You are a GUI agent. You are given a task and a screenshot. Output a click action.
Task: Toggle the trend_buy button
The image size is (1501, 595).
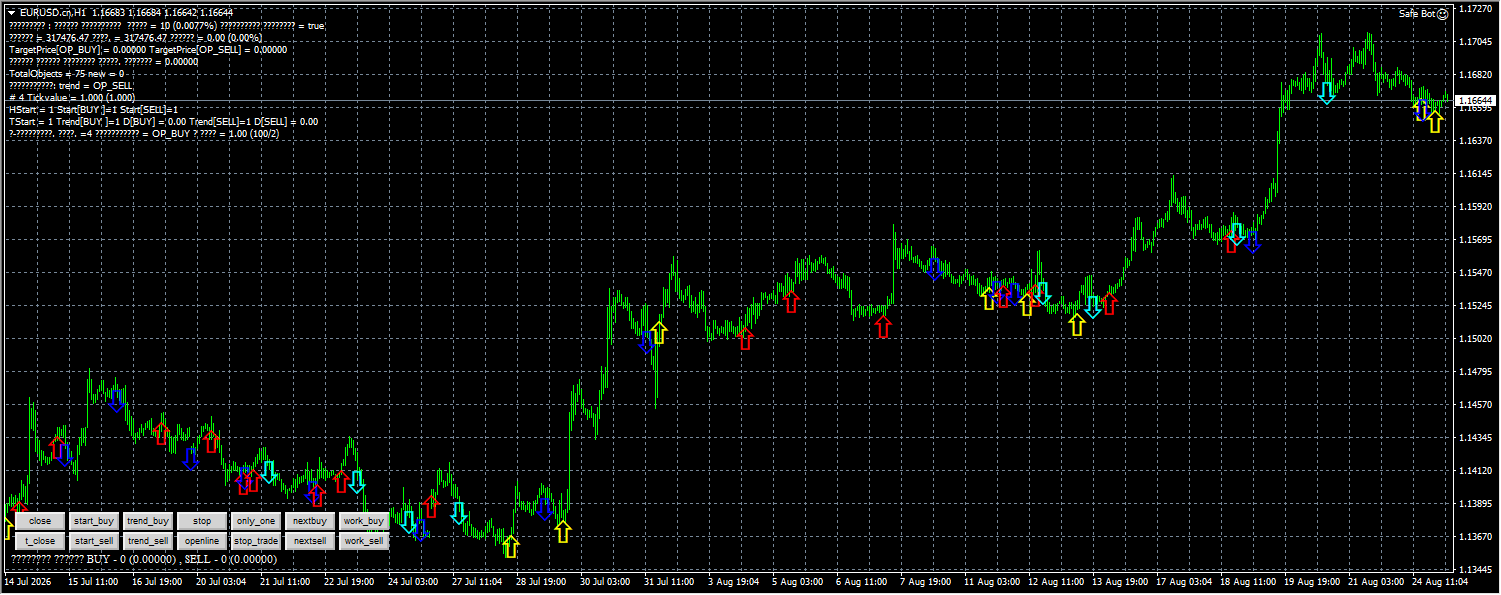[x=148, y=521]
